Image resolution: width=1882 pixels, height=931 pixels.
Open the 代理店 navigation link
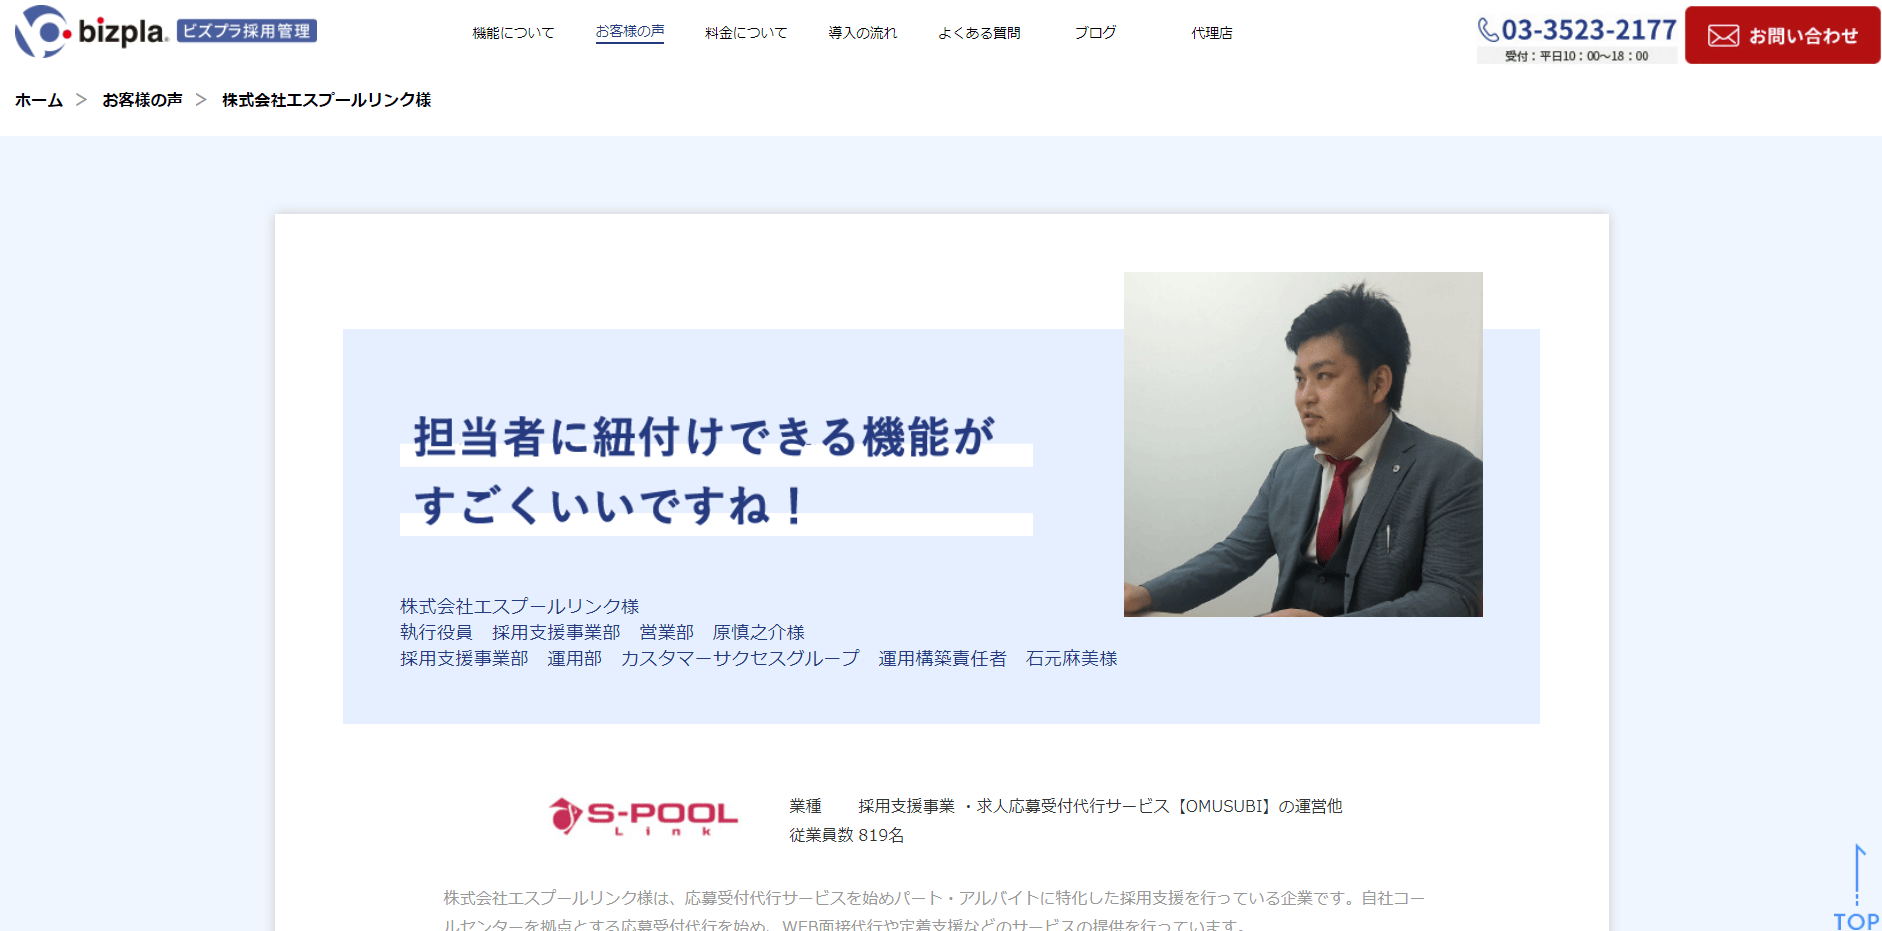[x=1212, y=33]
